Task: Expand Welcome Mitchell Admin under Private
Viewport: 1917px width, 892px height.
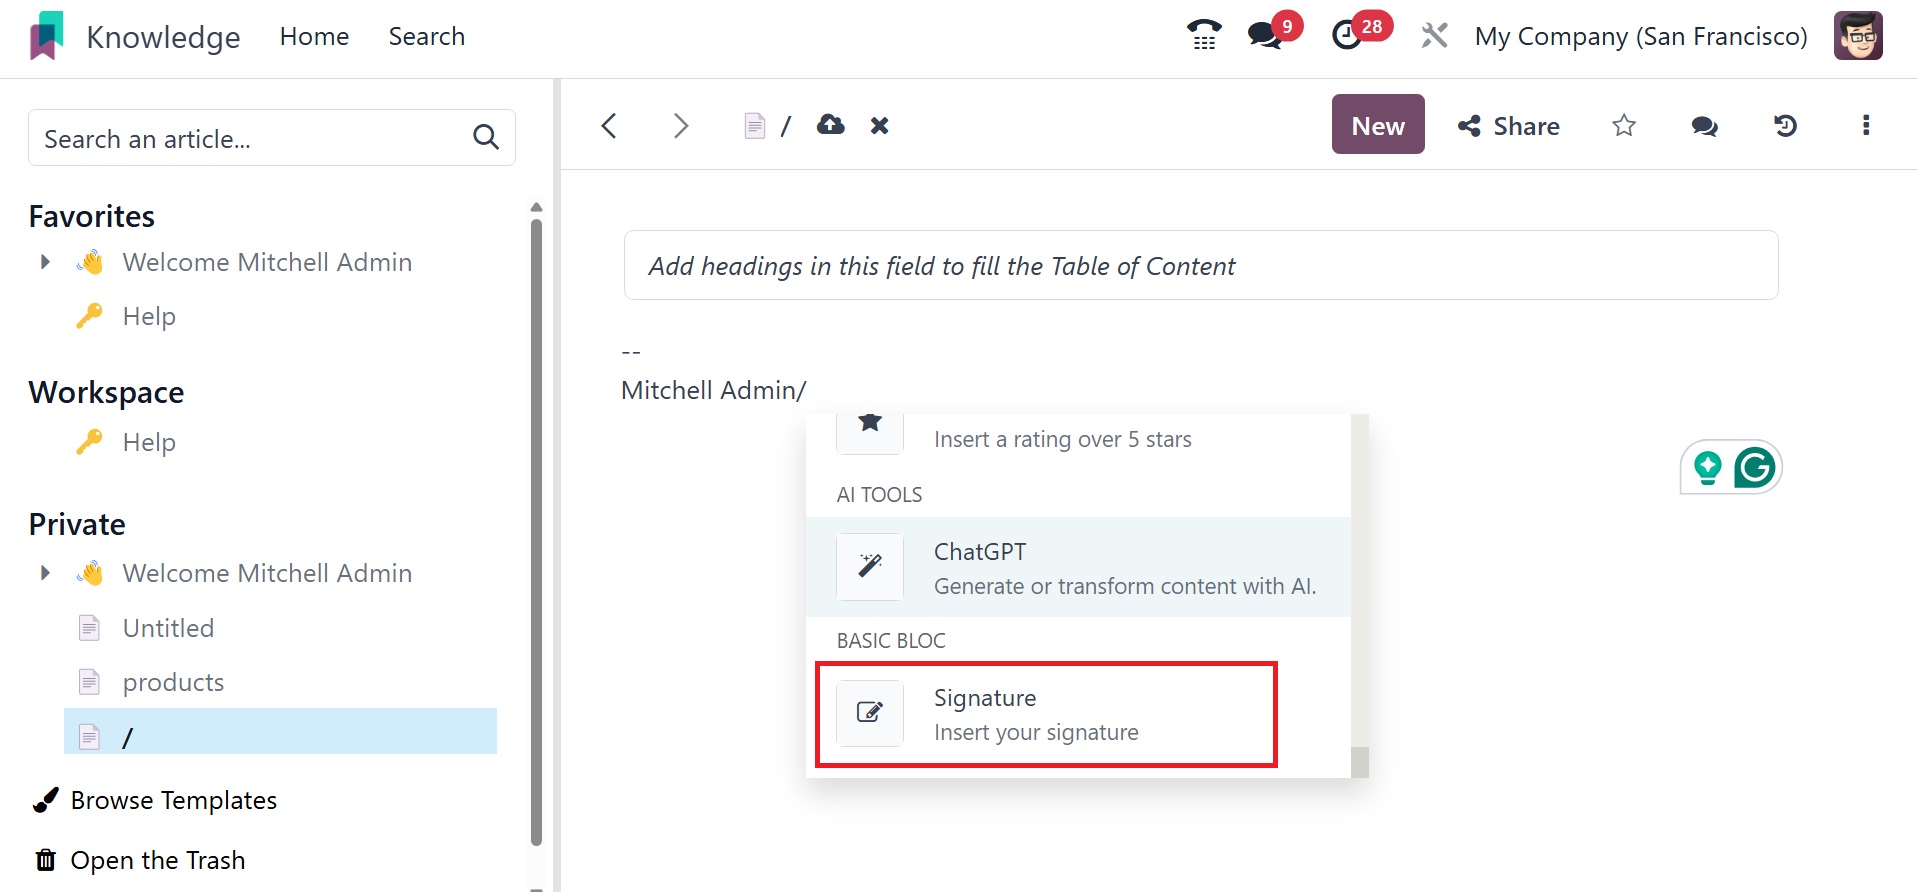Action: (45, 573)
